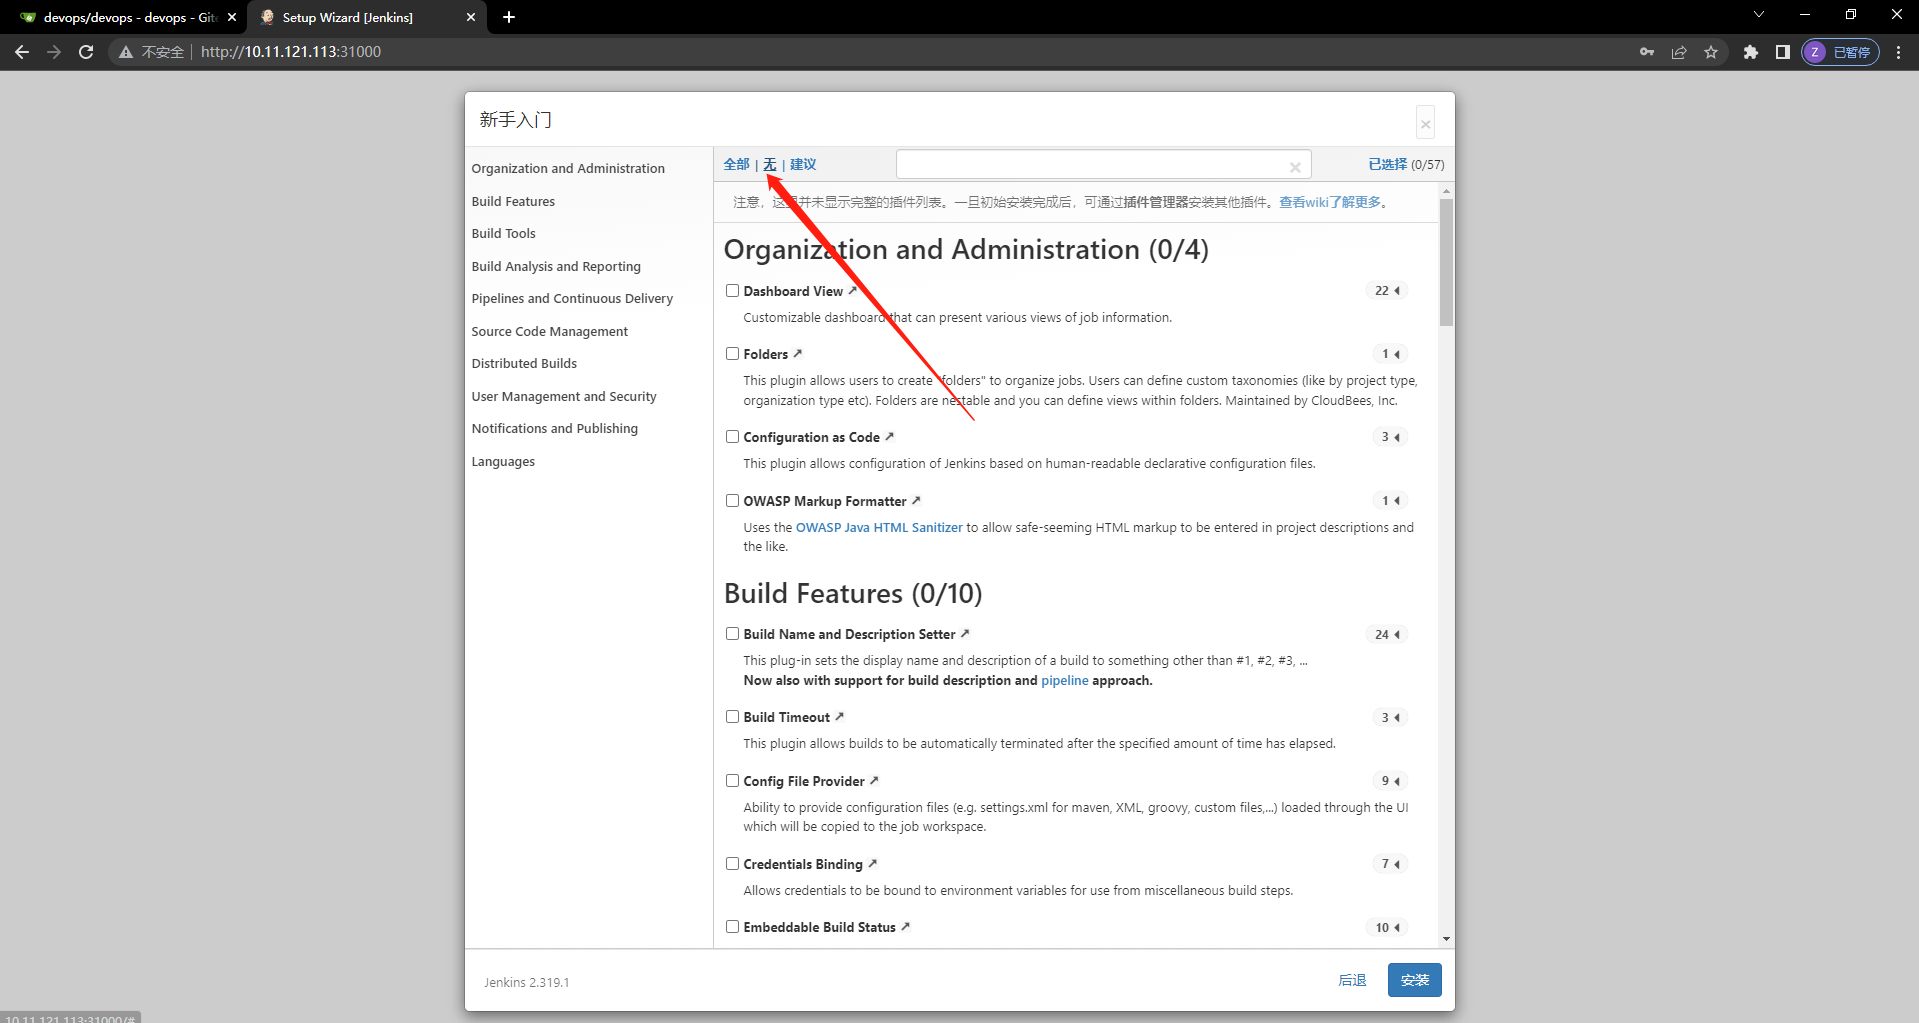Jump to Source Code Management category

click(549, 331)
